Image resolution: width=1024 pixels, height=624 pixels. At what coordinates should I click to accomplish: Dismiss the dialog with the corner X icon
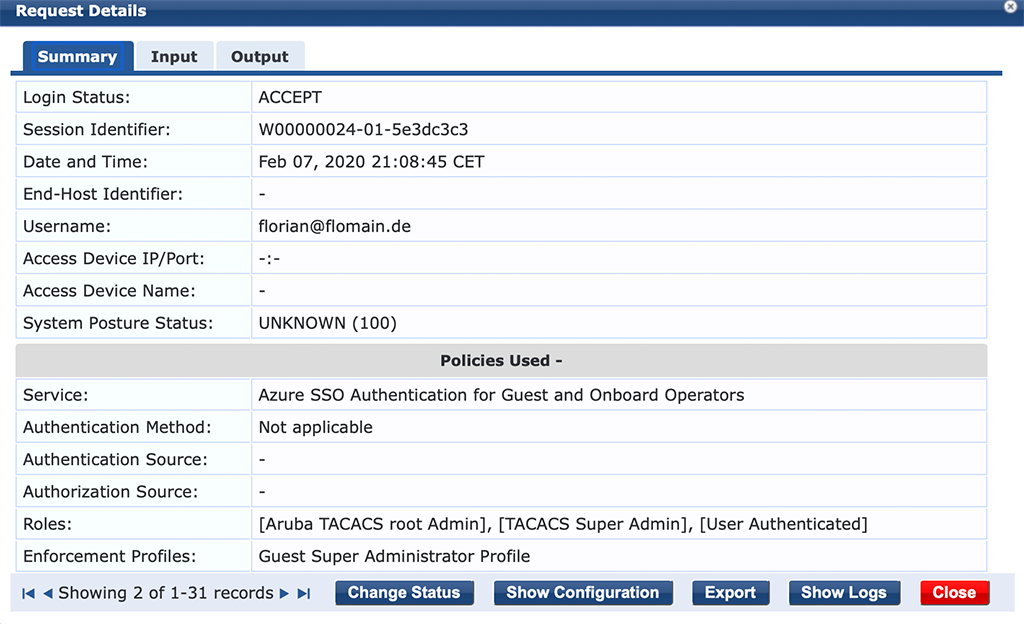(x=1010, y=7)
